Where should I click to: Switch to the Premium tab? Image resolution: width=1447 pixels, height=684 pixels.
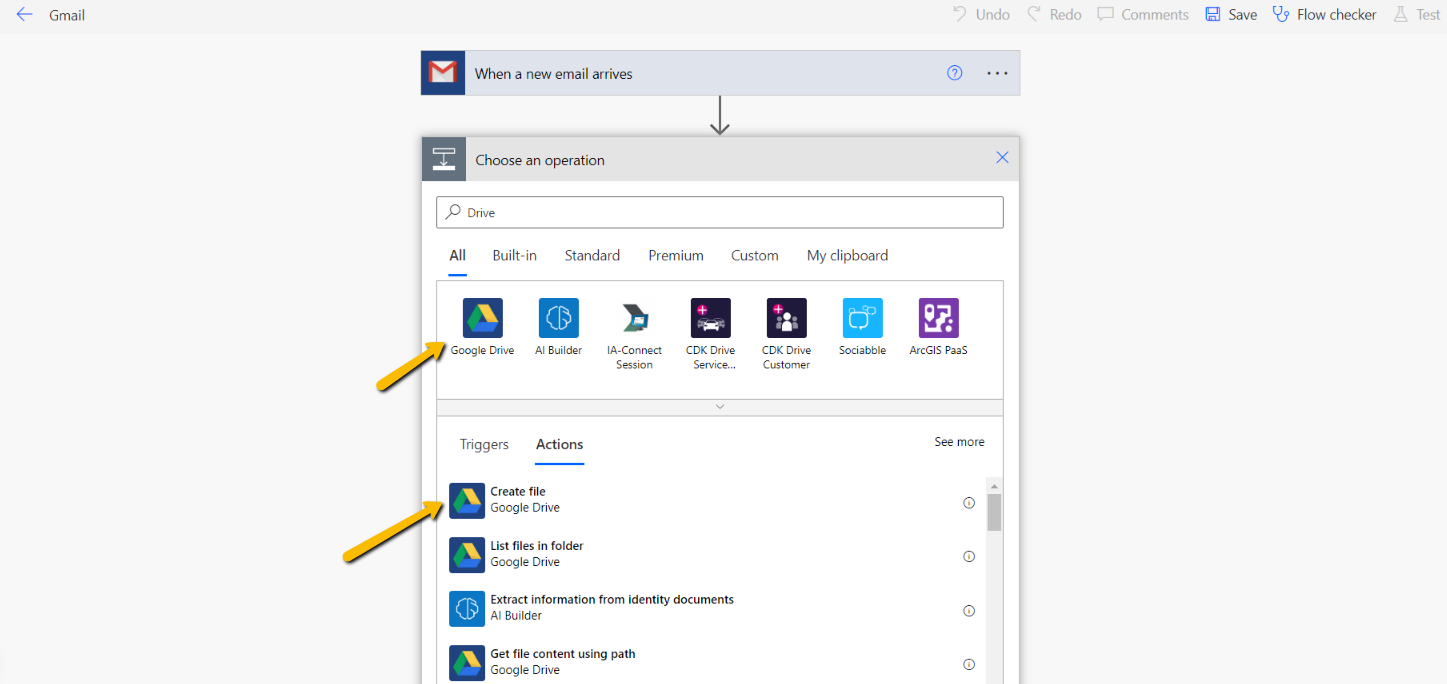[x=676, y=256]
